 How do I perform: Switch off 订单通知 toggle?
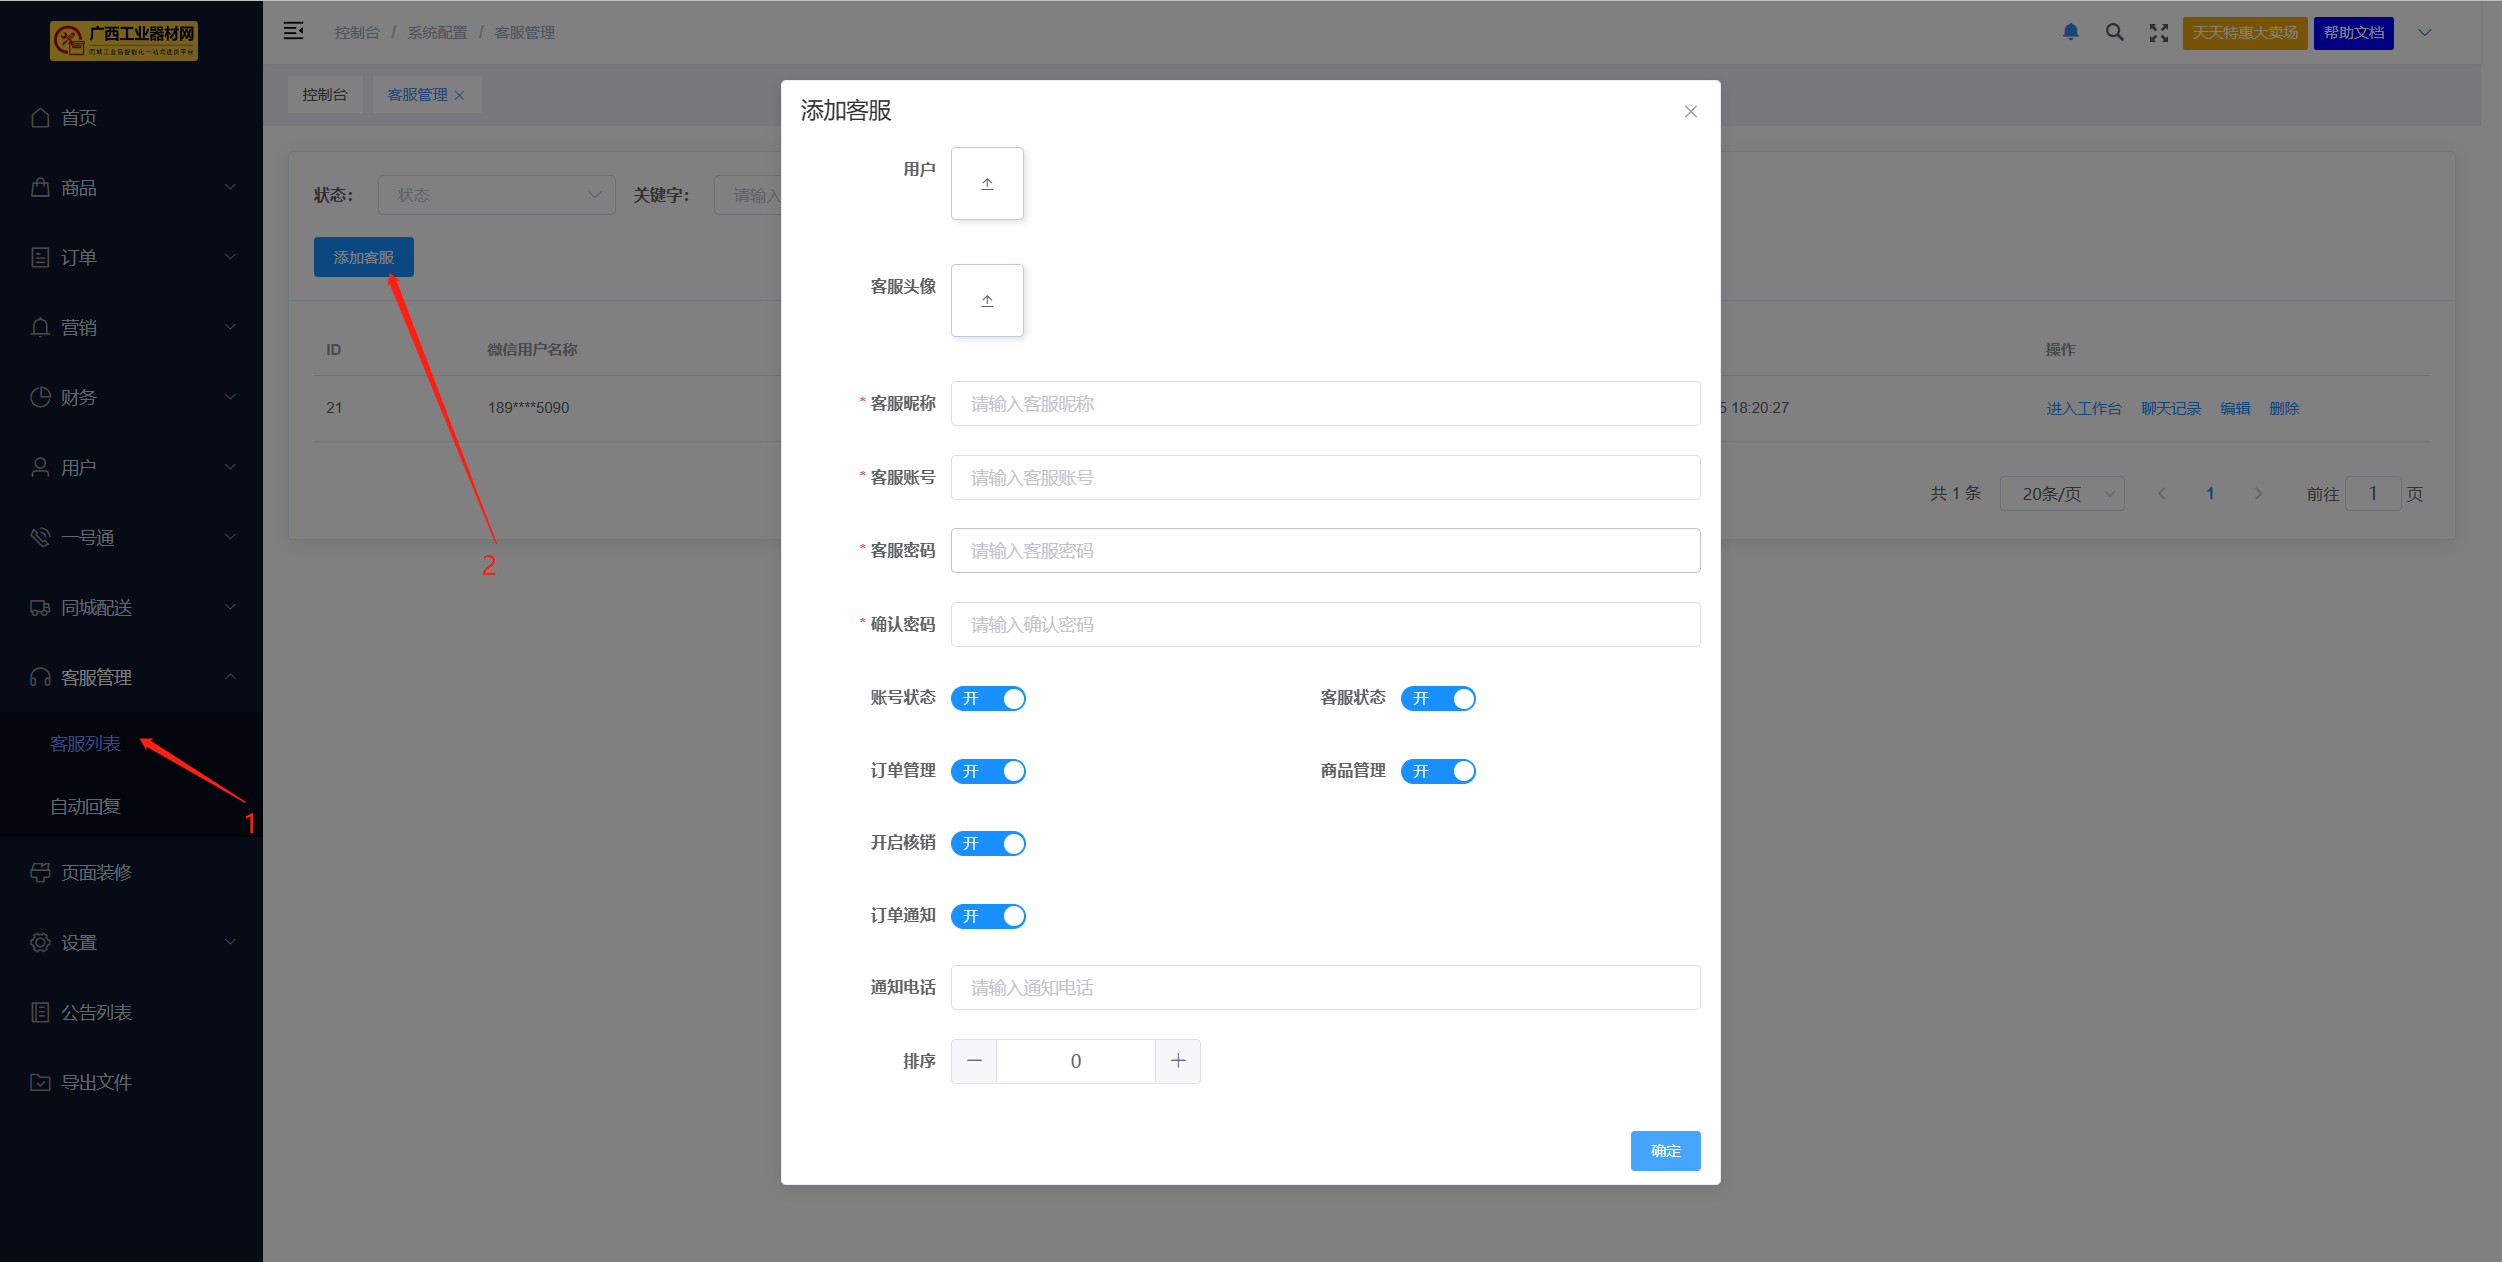[x=988, y=917]
